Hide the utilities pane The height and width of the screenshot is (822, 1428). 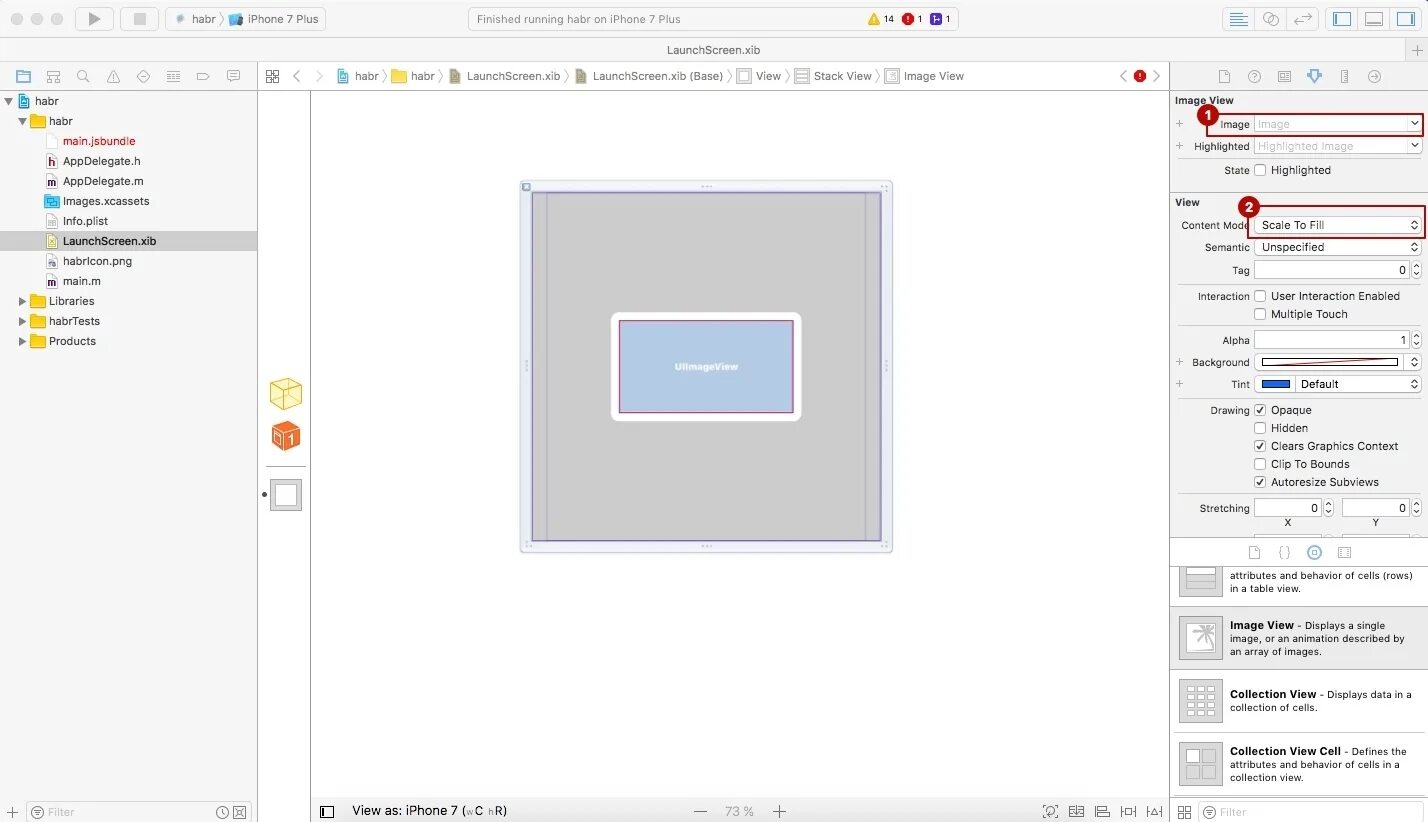[x=1405, y=19]
